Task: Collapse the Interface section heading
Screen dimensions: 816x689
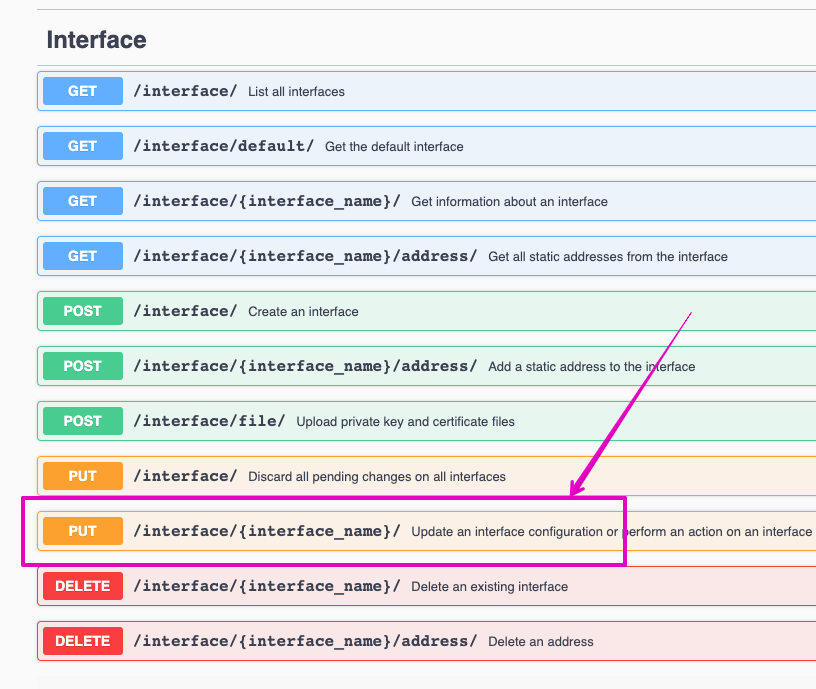Action: 97,40
